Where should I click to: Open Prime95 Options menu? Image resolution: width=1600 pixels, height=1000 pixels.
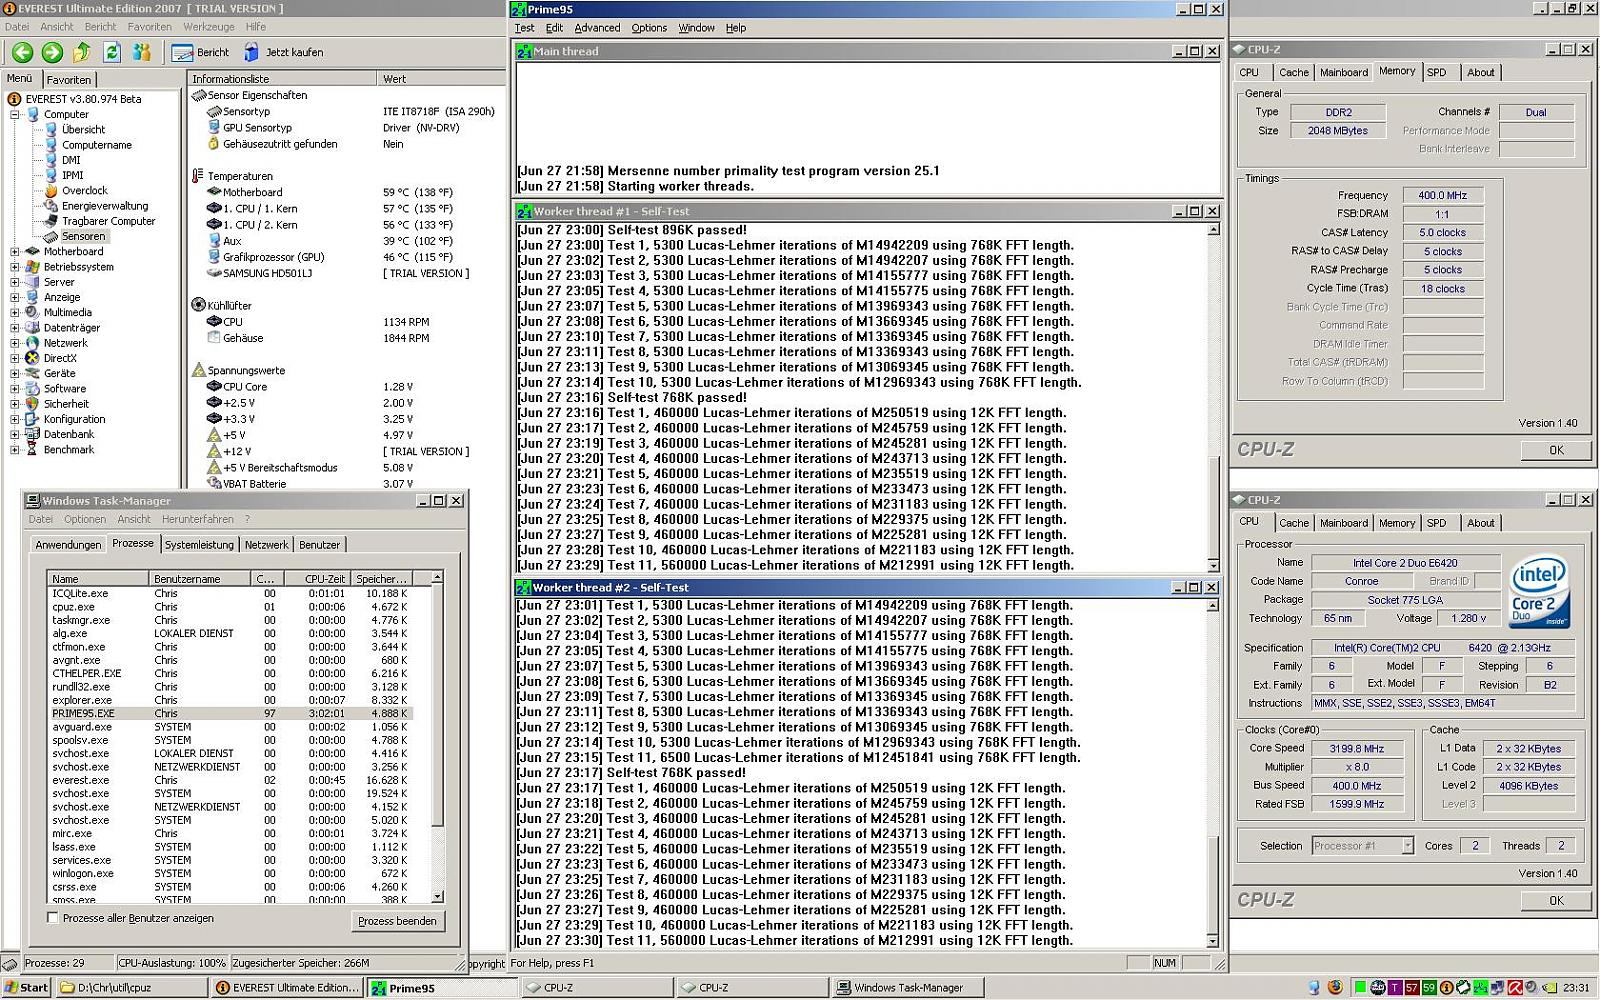pos(649,28)
